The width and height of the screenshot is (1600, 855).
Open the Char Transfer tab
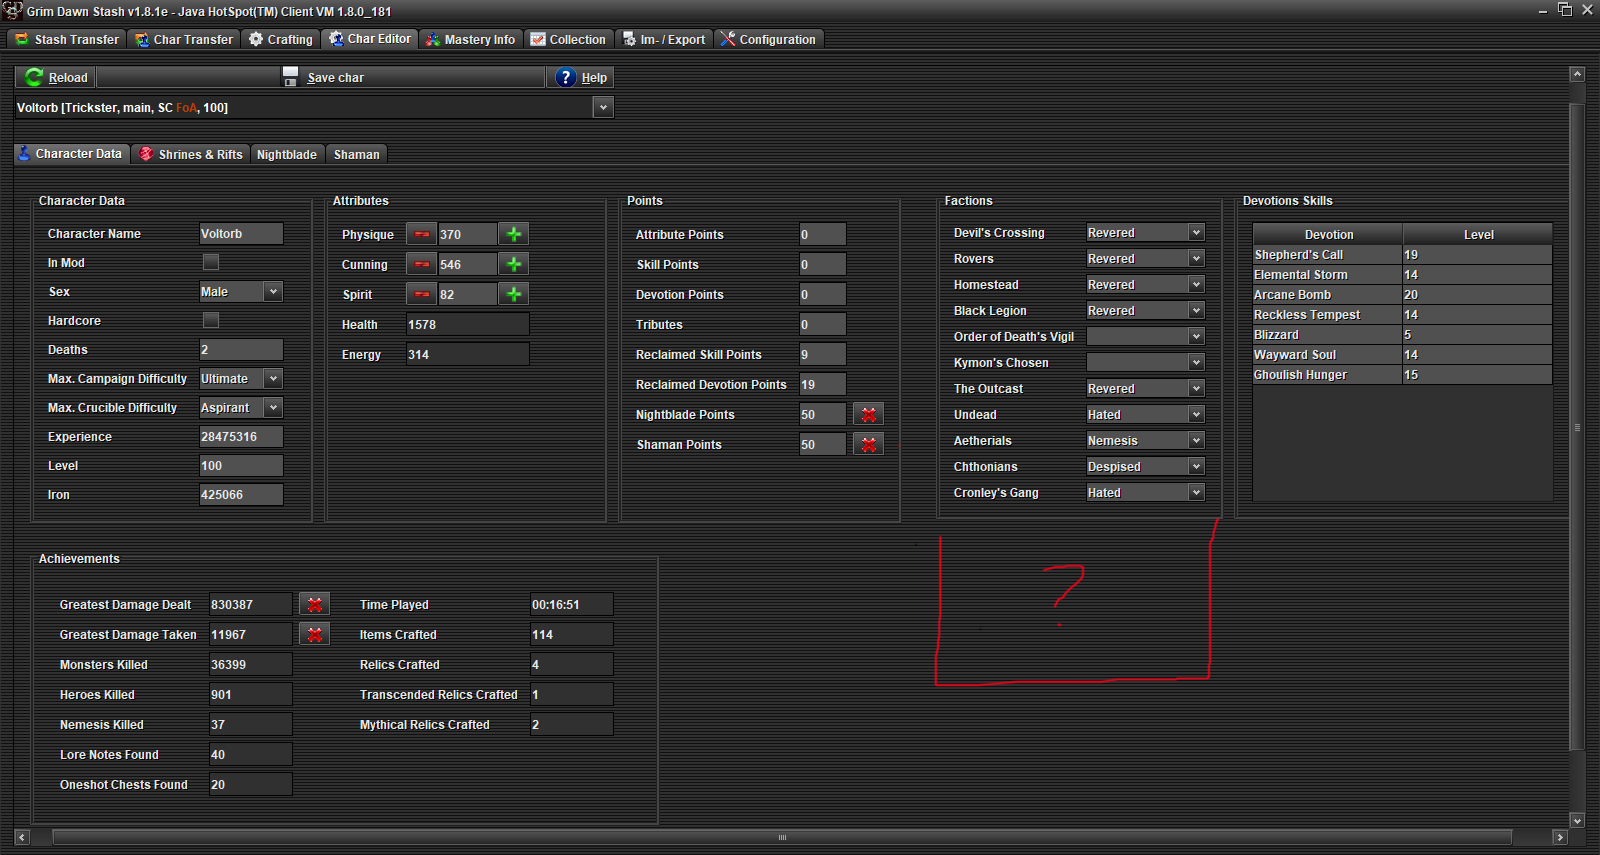(x=184, y=39)
